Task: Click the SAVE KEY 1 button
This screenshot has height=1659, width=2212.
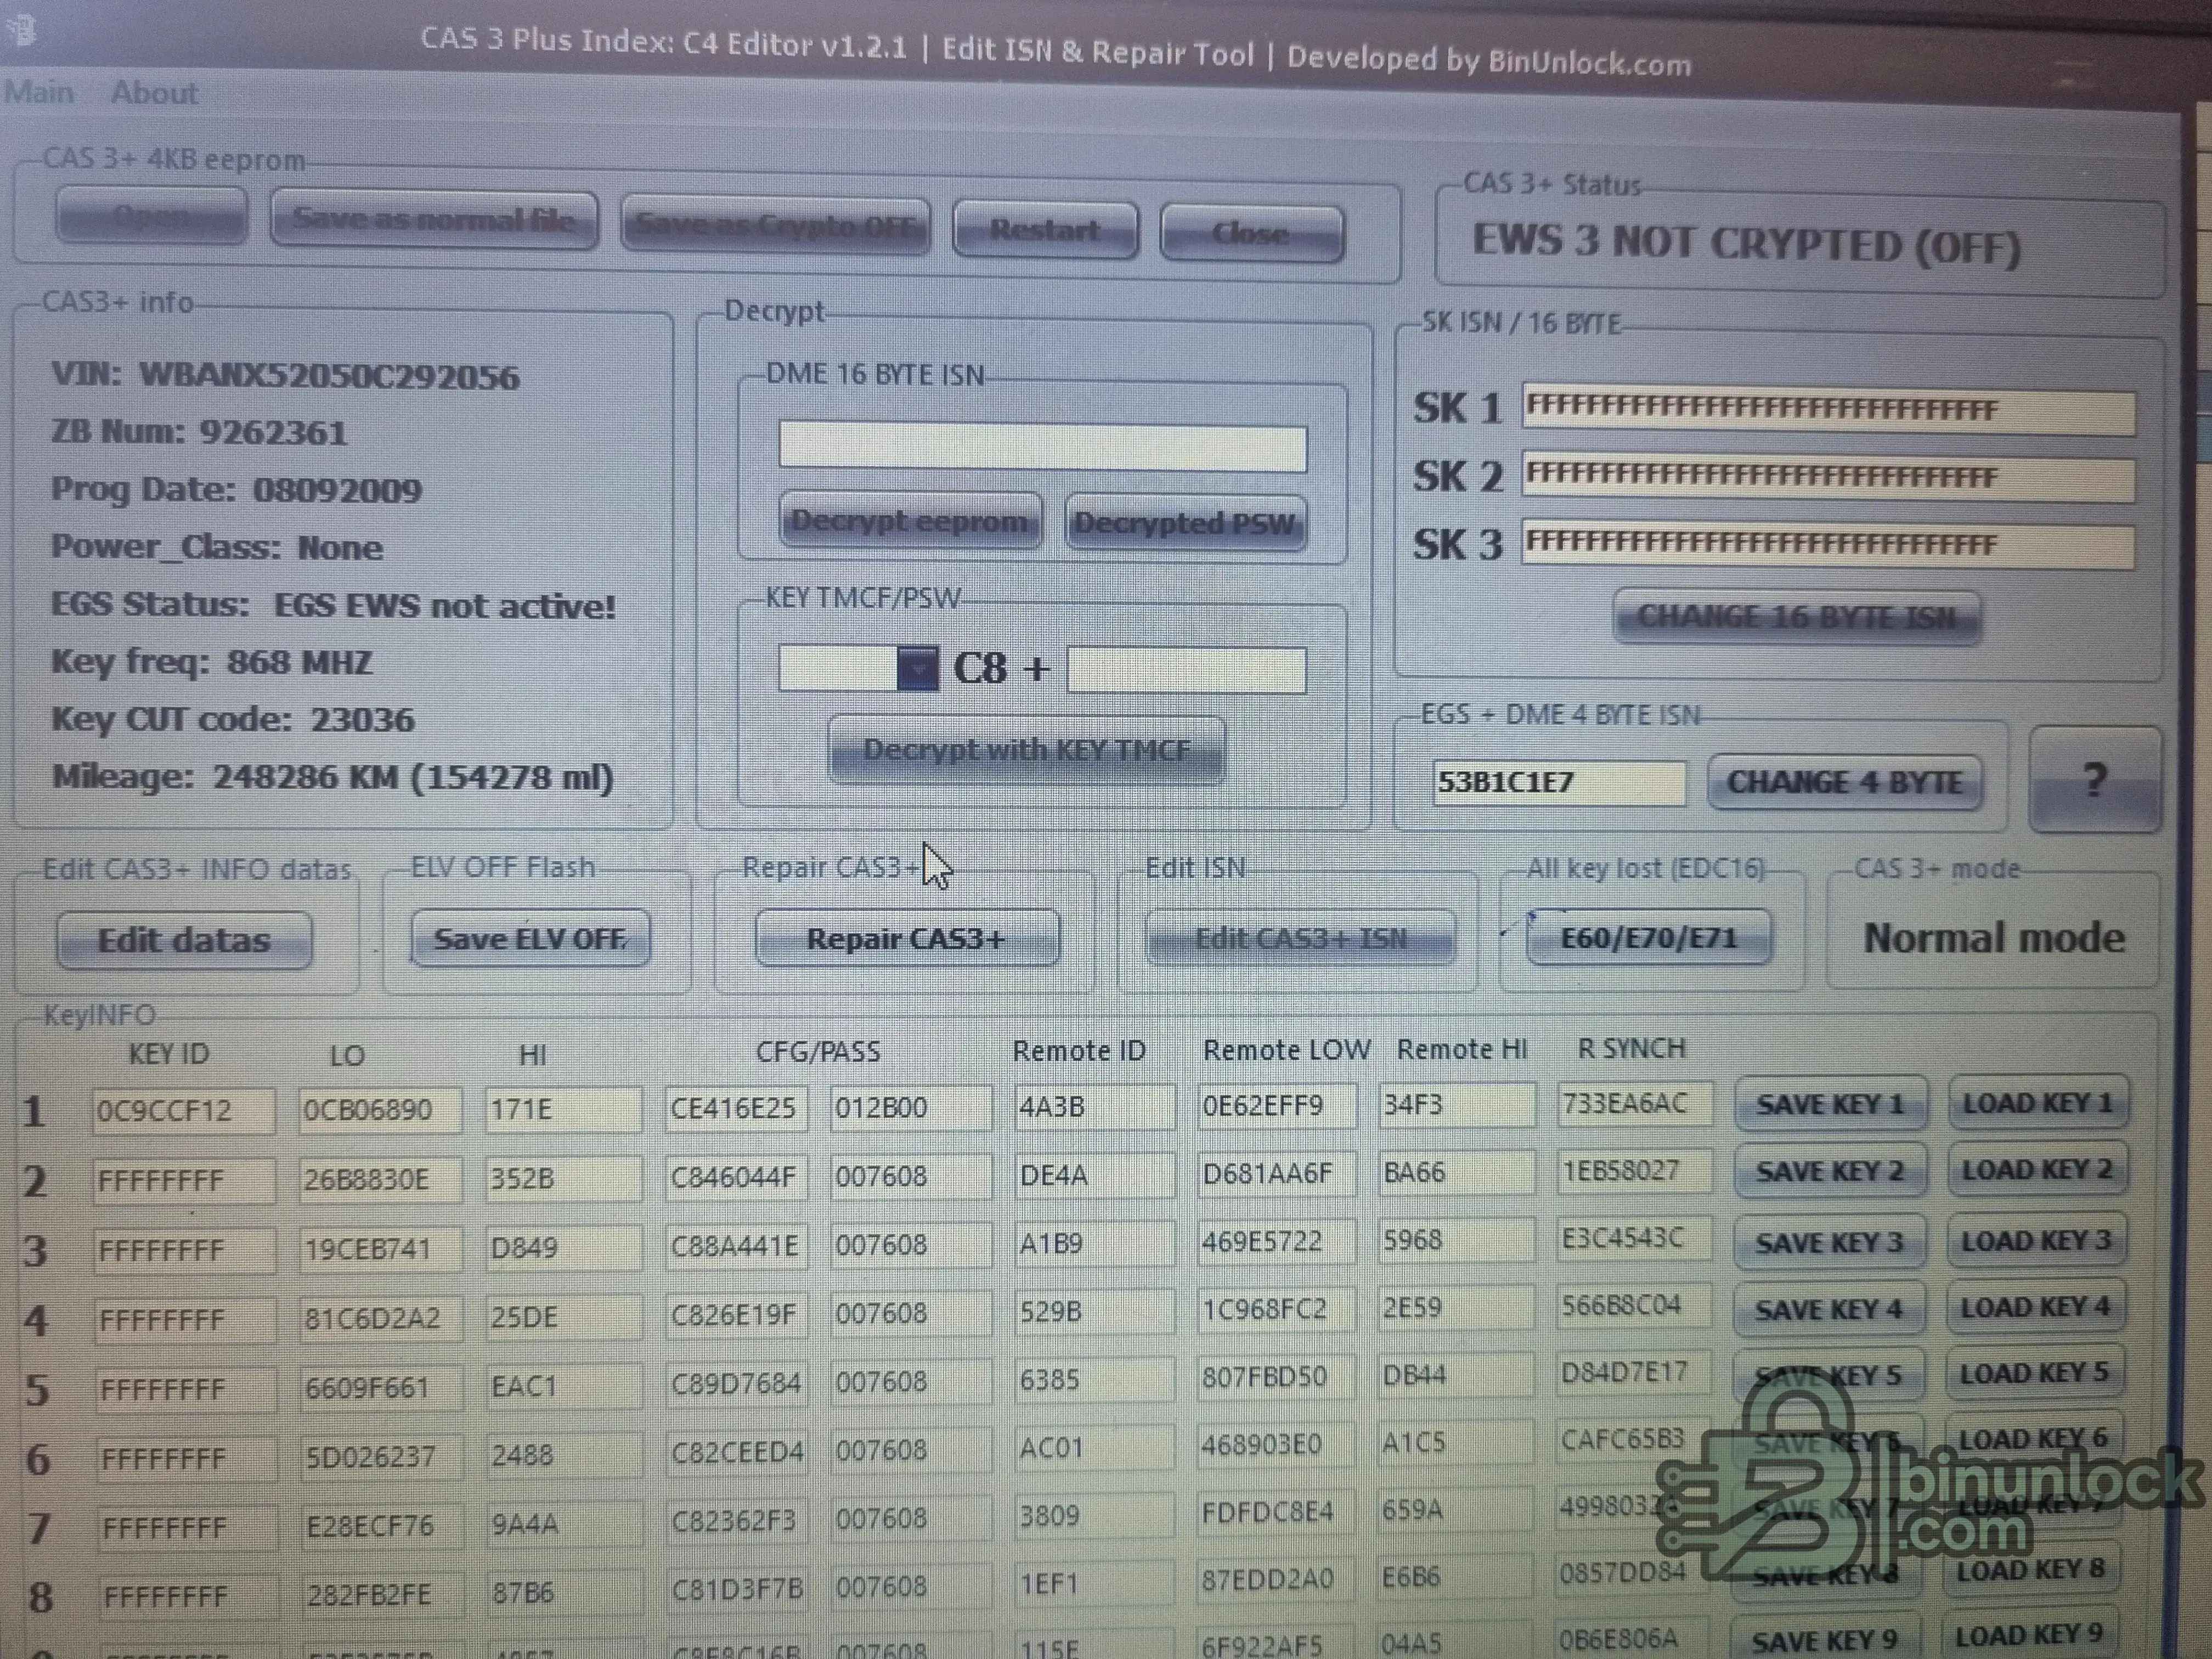Action: (x=1830, y=1104)
